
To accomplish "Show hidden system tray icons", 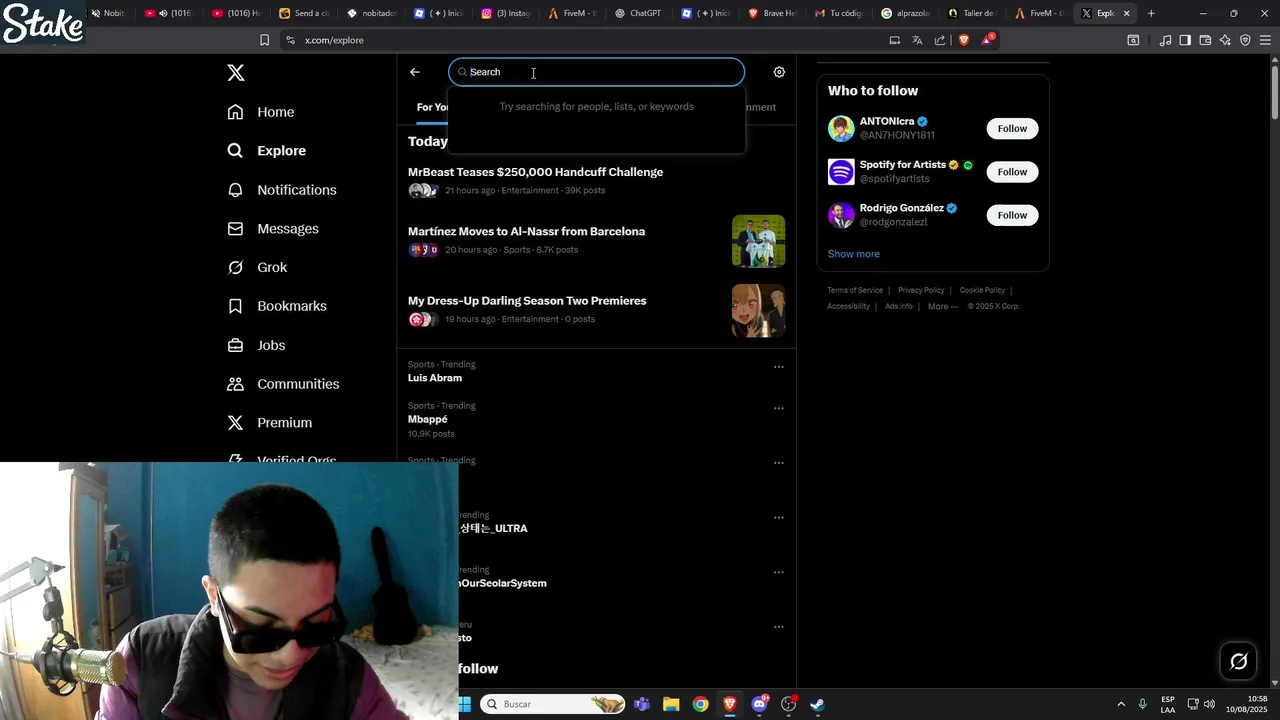I will [1121, 704].
